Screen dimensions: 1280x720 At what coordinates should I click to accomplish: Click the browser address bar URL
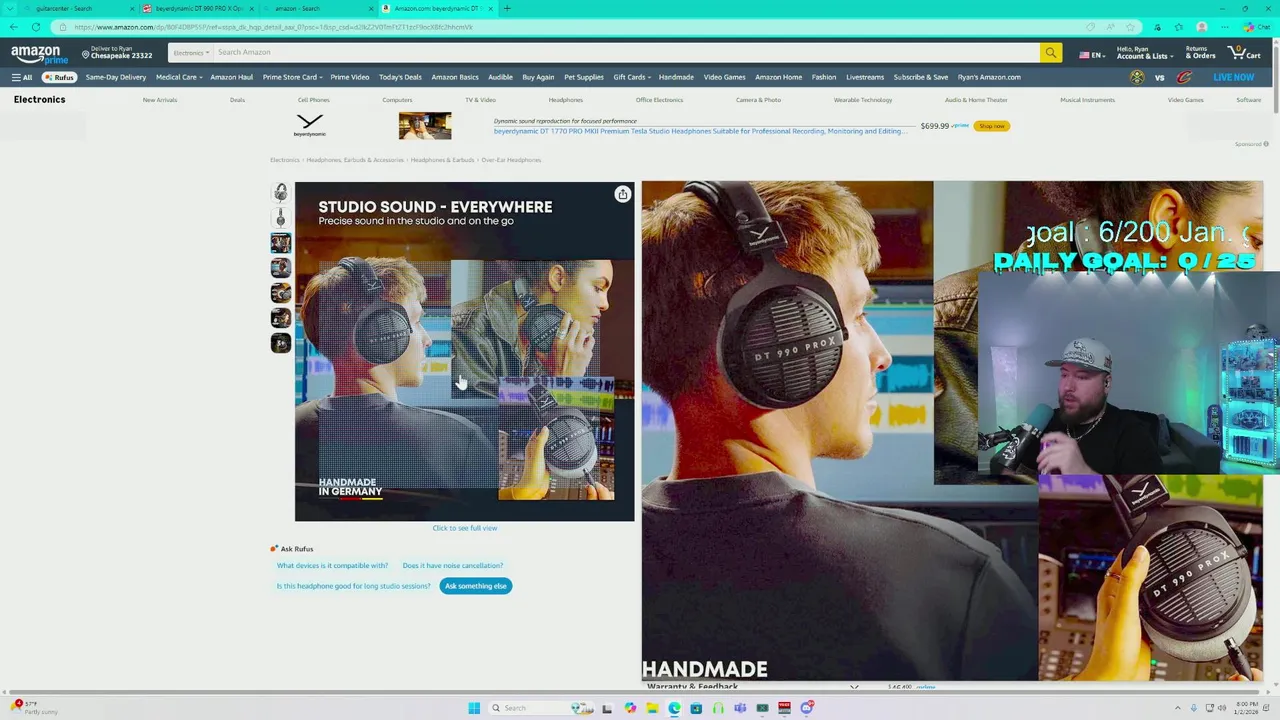click(272, 27)
